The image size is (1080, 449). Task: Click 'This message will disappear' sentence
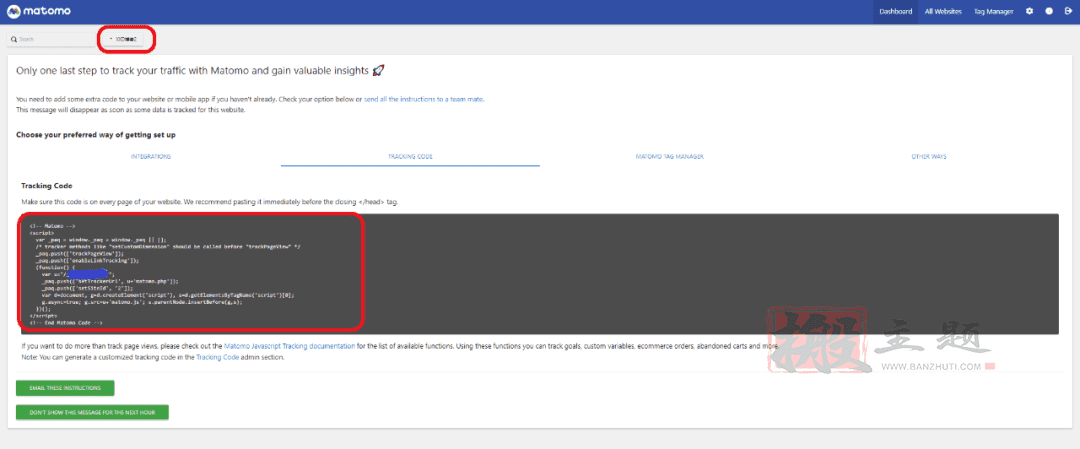coord(131,110)
